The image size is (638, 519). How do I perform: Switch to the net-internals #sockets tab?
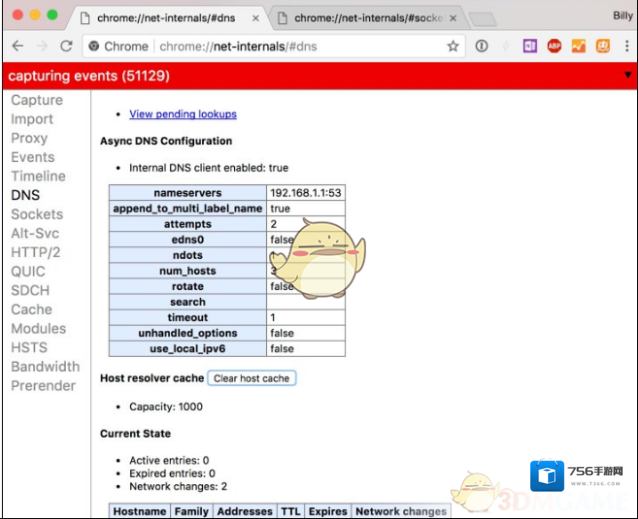coord(367,18)
